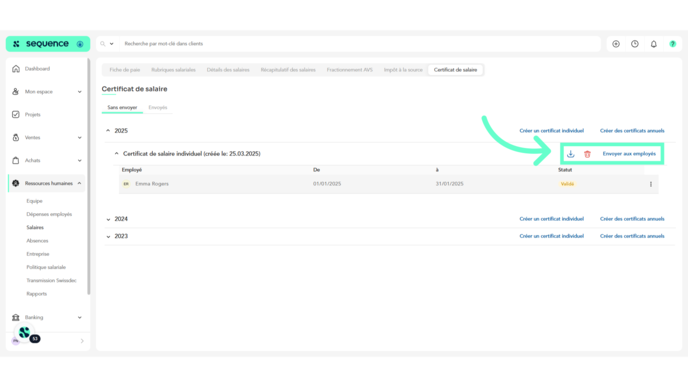
Task: Open Salaires in the sidebar
Action: tap(35, 227)
